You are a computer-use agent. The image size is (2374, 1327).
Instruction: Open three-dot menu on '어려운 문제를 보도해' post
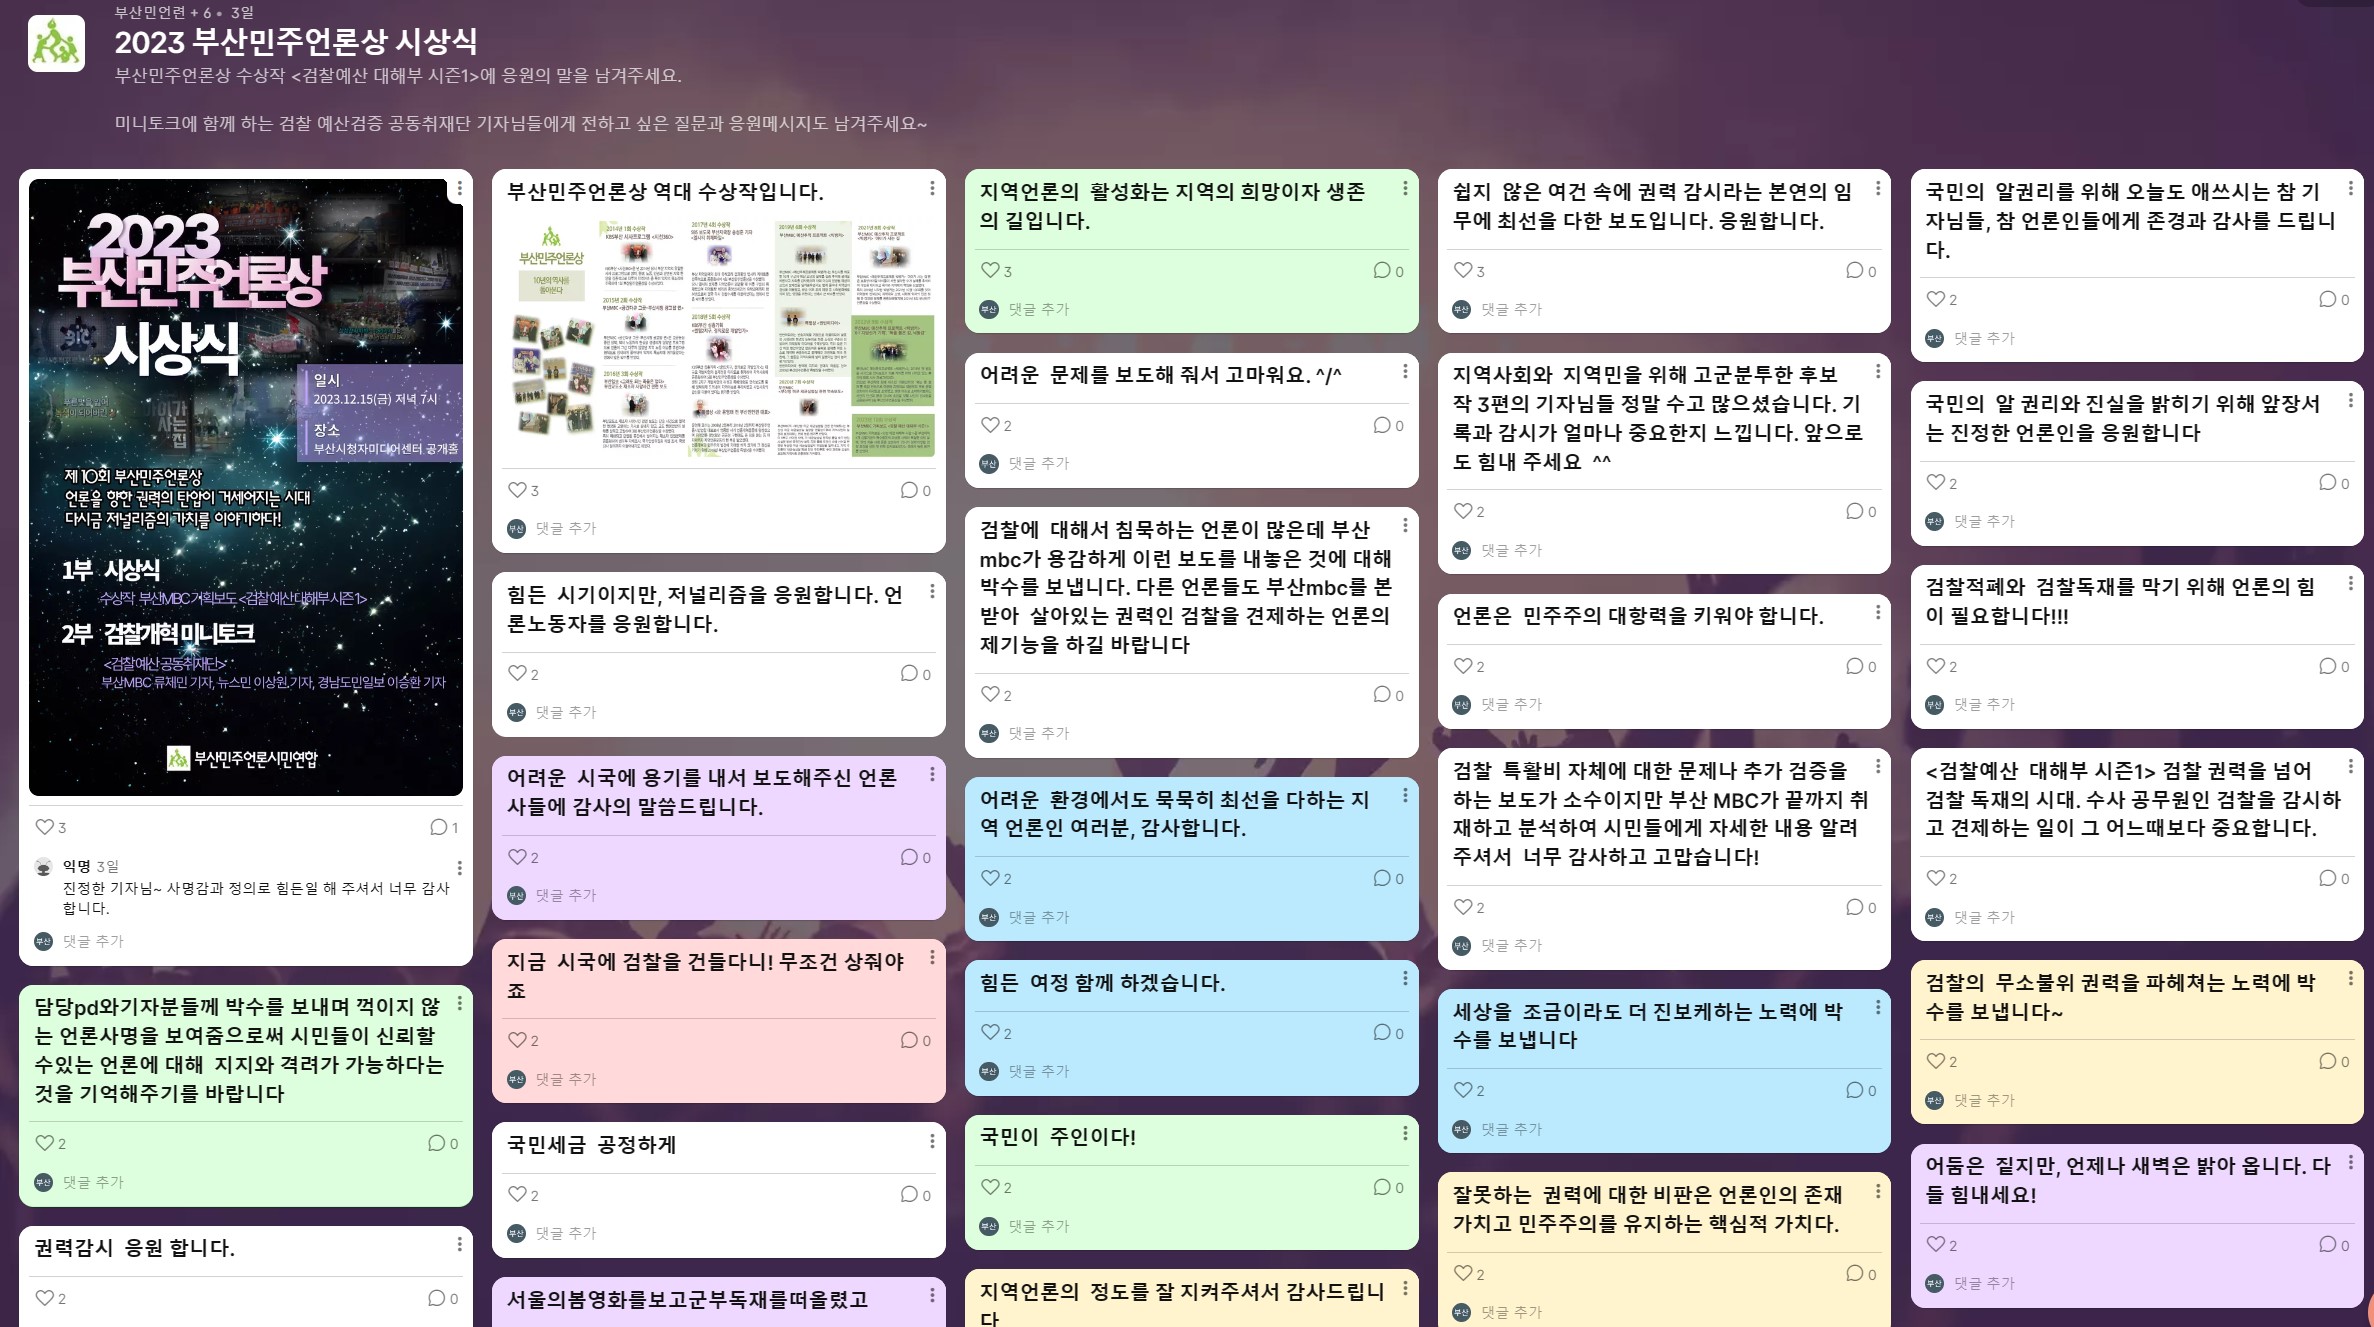pos(1405,372)
